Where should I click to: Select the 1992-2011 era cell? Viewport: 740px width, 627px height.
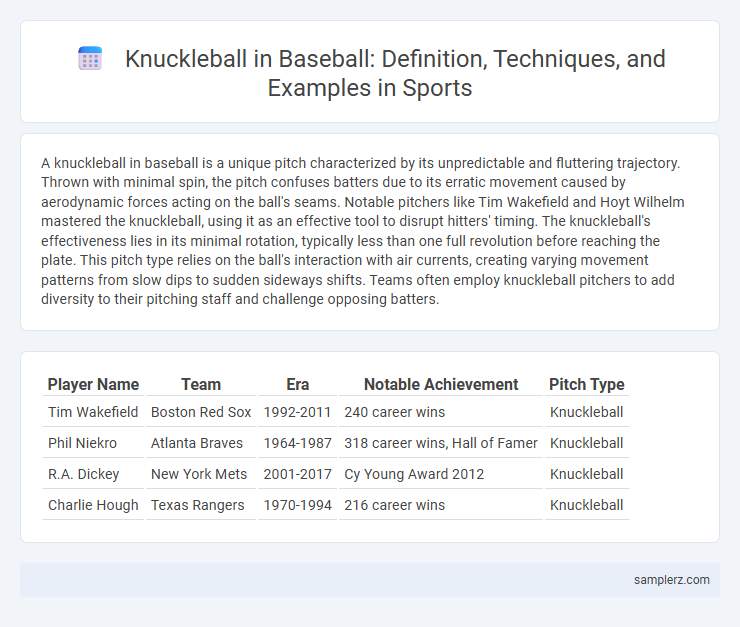pos(297,412)
